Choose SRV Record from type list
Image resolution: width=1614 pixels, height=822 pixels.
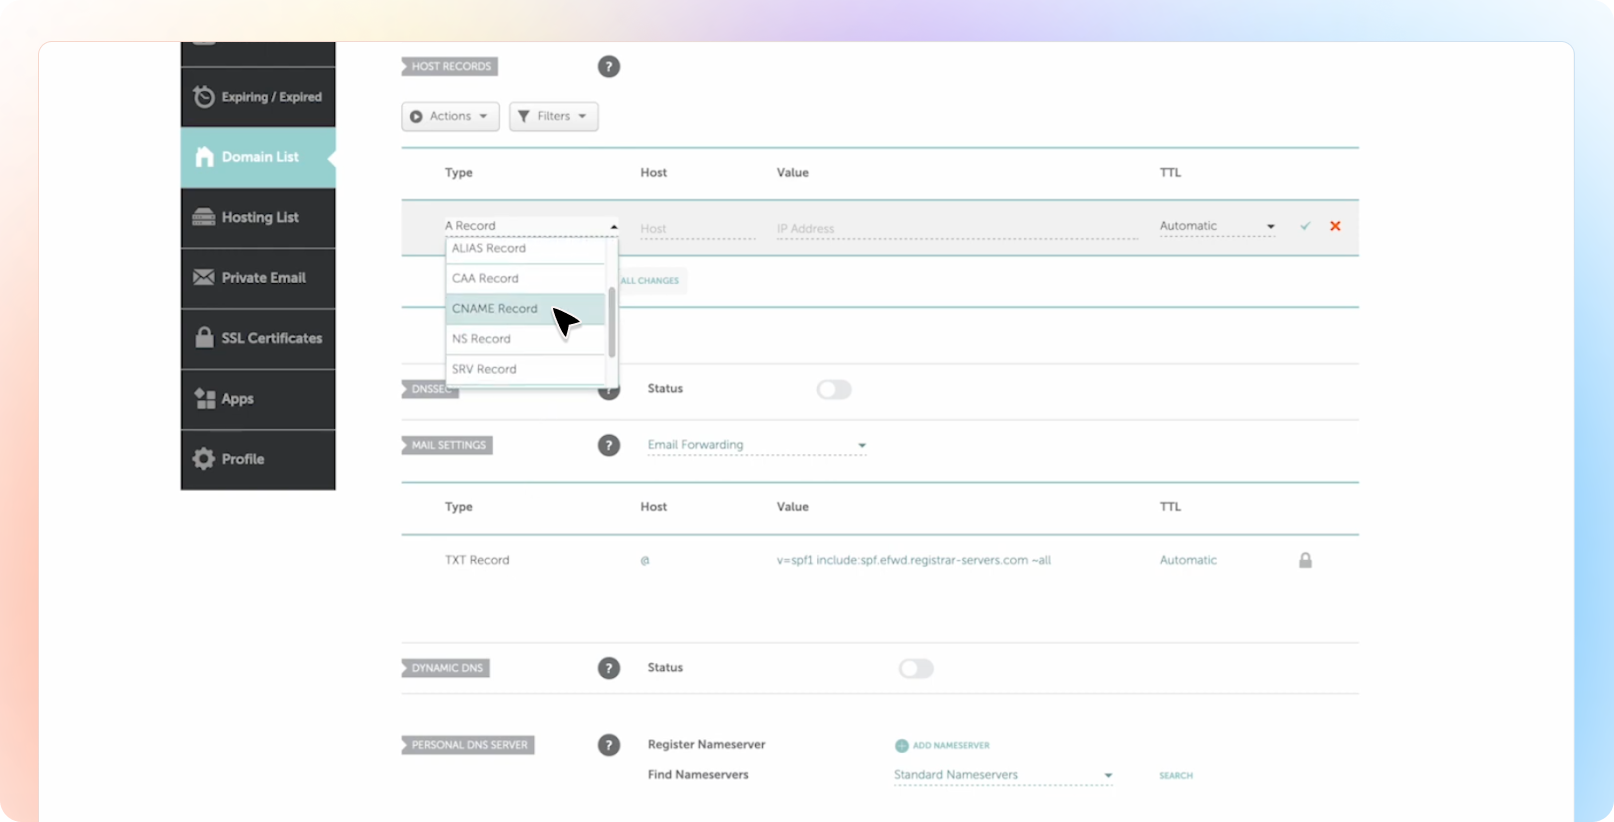[526, 369]
